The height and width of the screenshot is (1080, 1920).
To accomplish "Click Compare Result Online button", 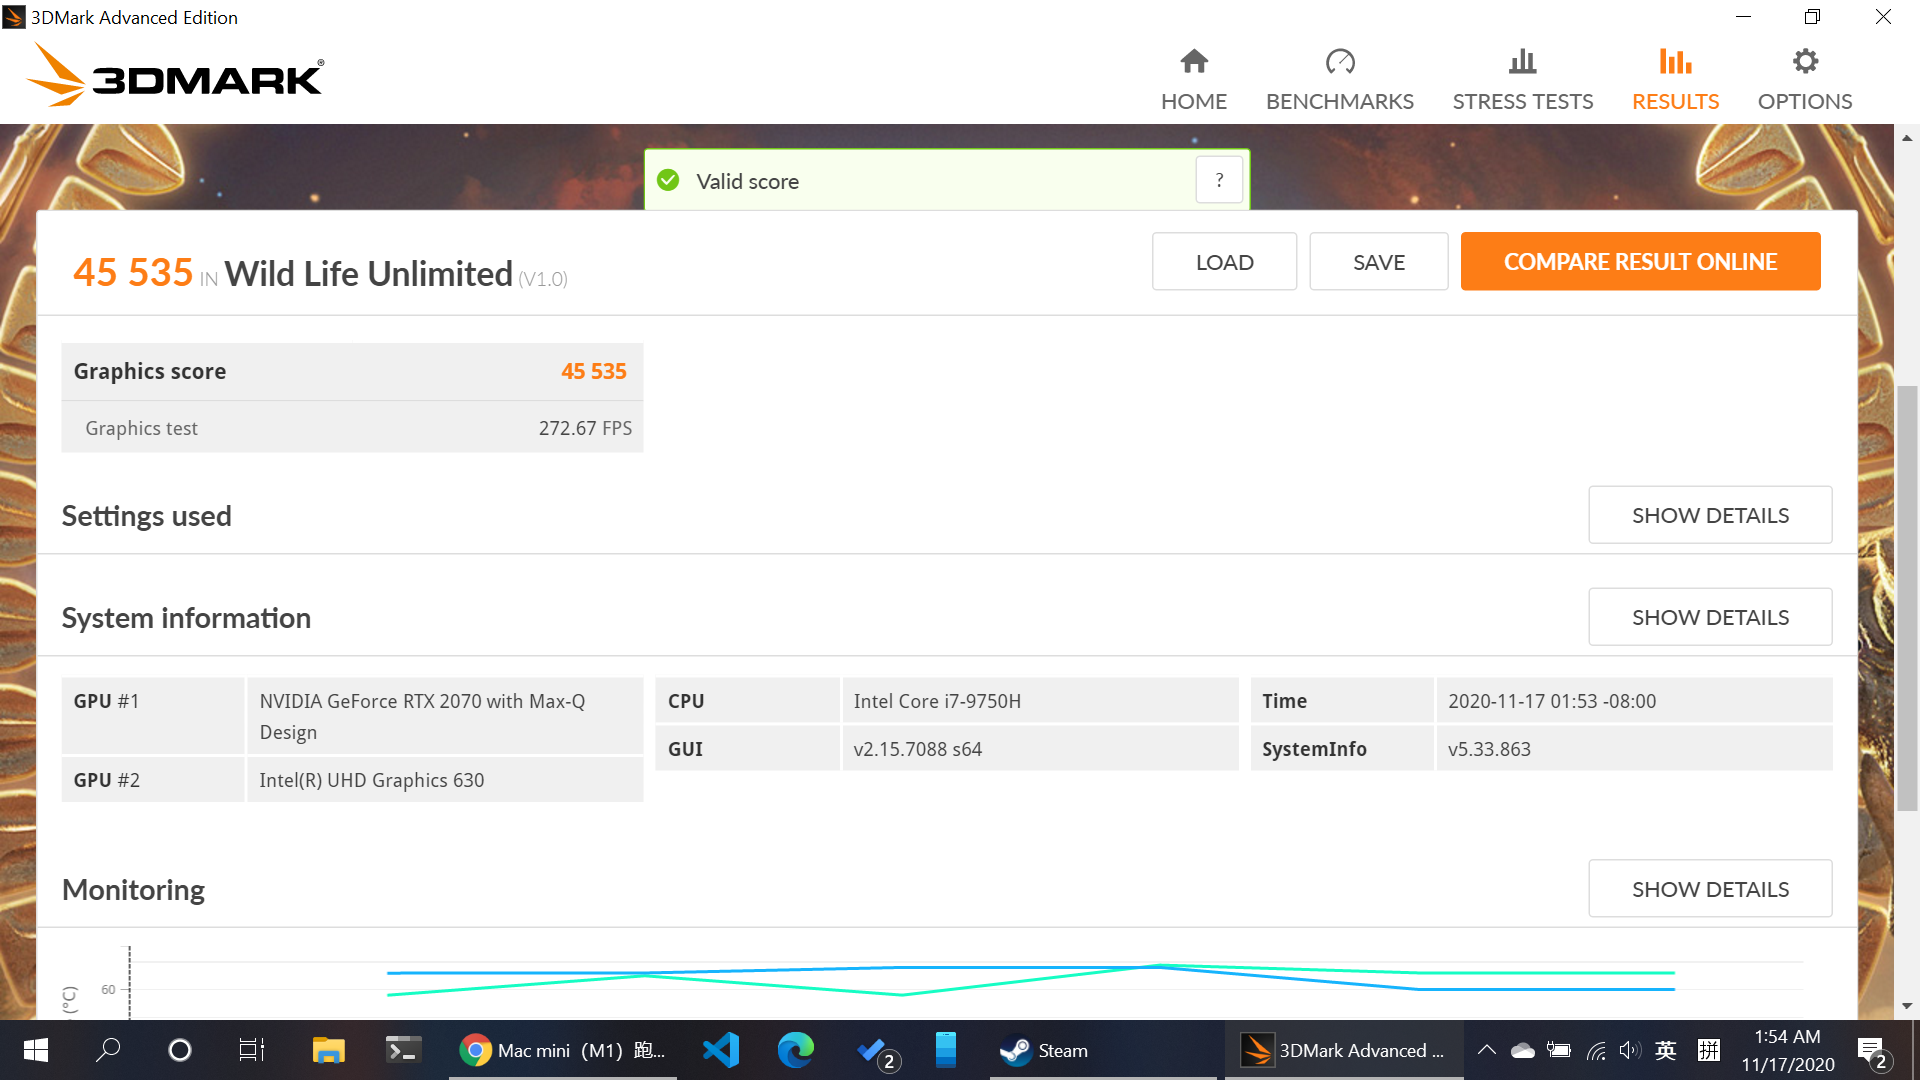I will (1639, 262).
